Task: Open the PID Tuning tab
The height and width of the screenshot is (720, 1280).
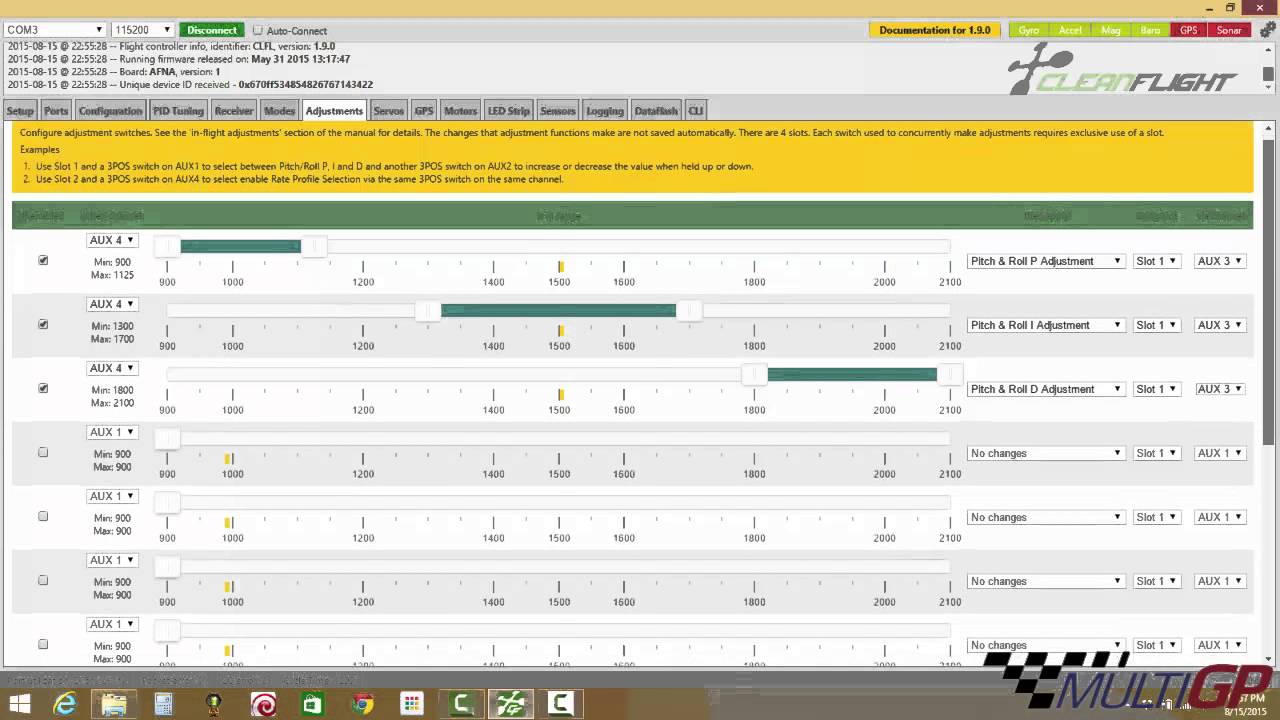Action: [x=178, y=111]
